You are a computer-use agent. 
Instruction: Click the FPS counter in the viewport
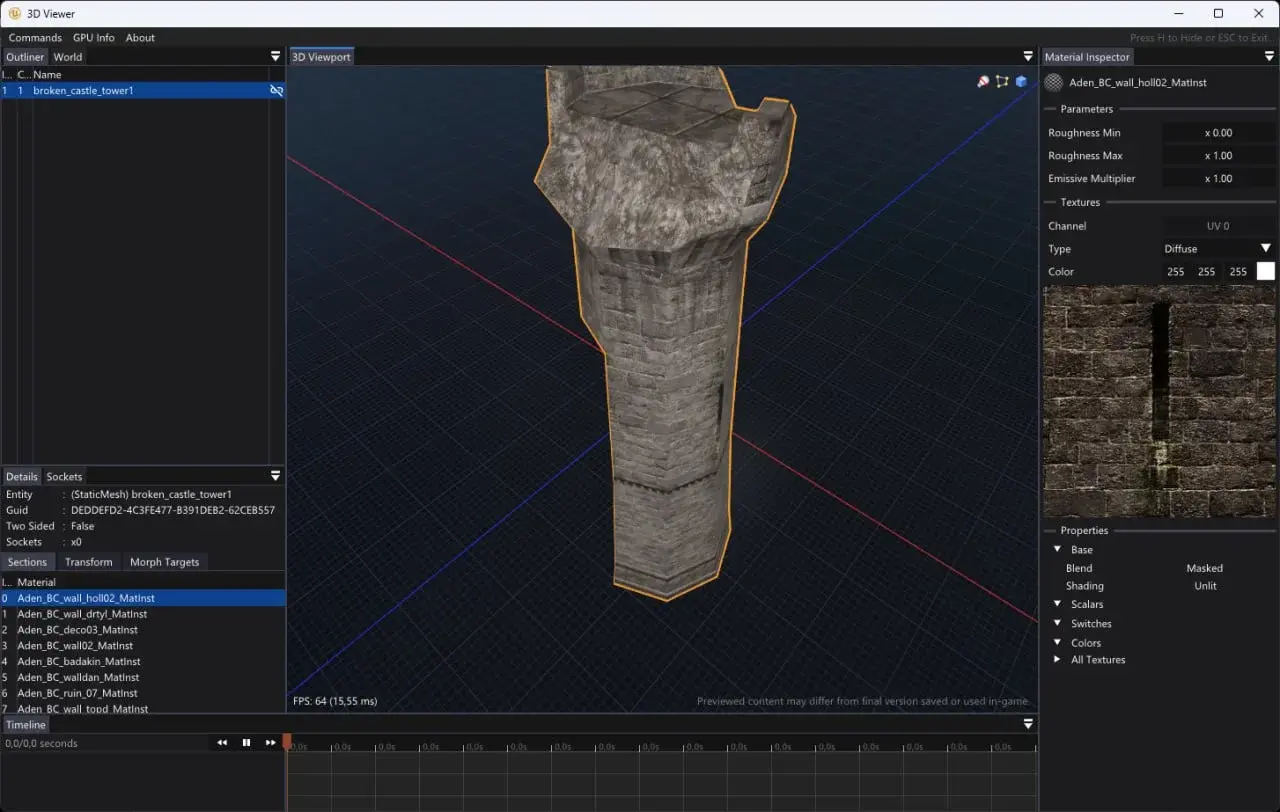[x=335, y=701]
